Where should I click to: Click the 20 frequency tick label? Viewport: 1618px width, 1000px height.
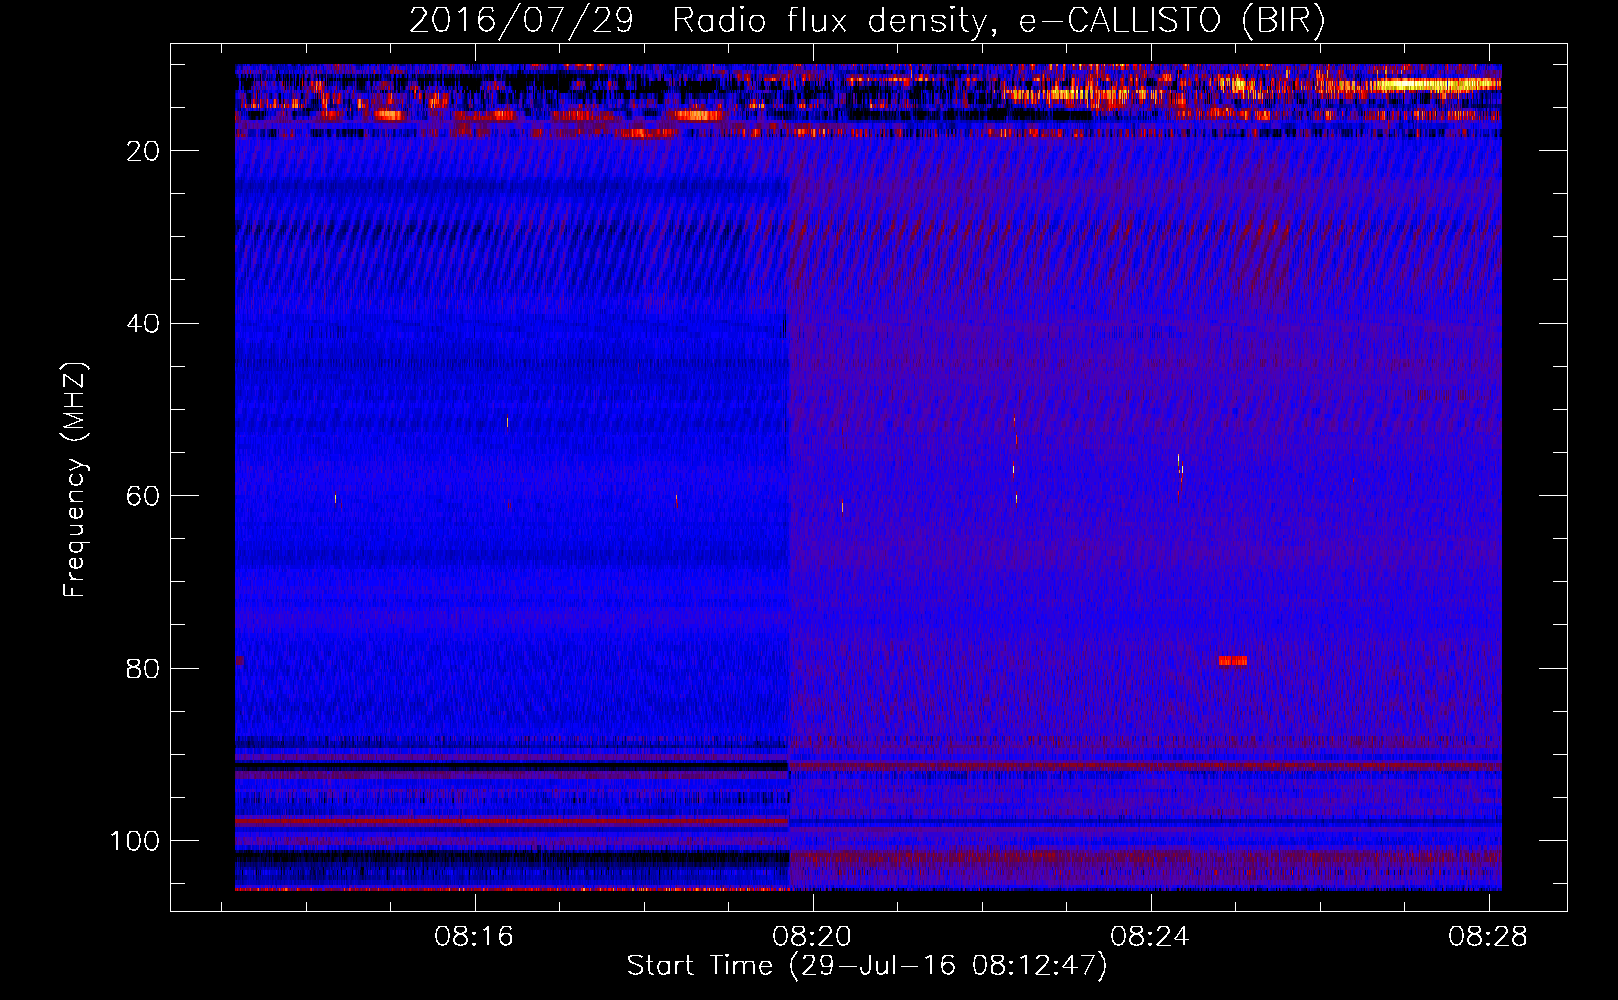tap(143, 151)
